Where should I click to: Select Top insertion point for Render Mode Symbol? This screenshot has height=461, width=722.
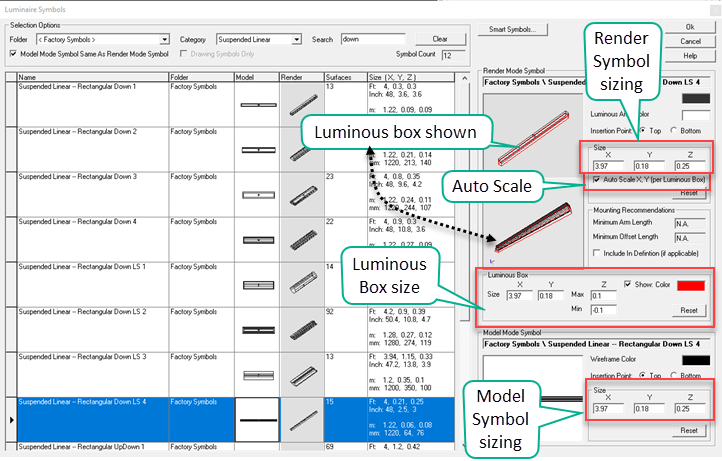pos(642,130)
